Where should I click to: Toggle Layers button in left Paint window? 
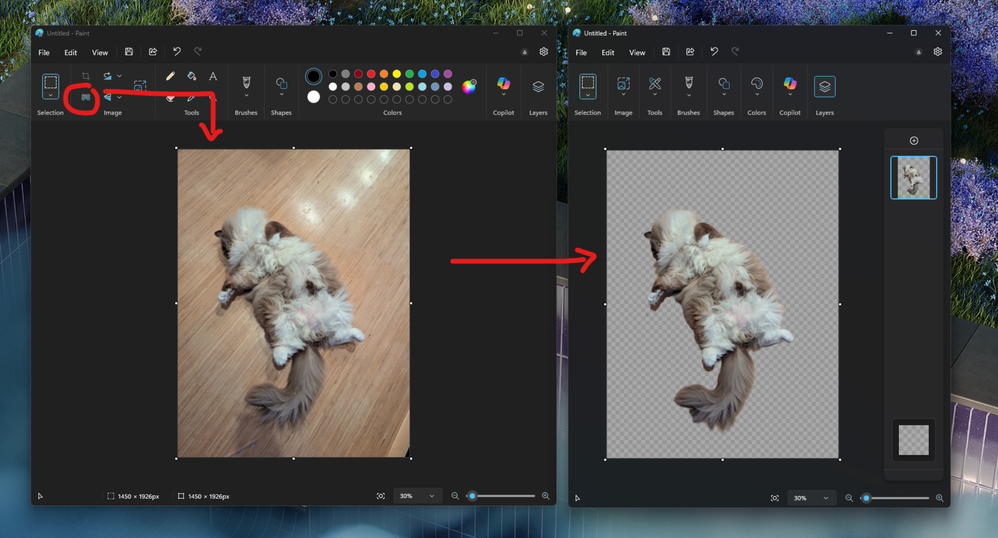click(538, 87)
